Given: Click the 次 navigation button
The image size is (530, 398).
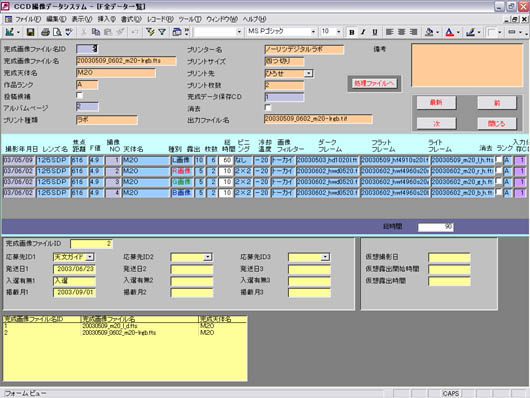Looking at the screenshot, I should pos(436,123).
